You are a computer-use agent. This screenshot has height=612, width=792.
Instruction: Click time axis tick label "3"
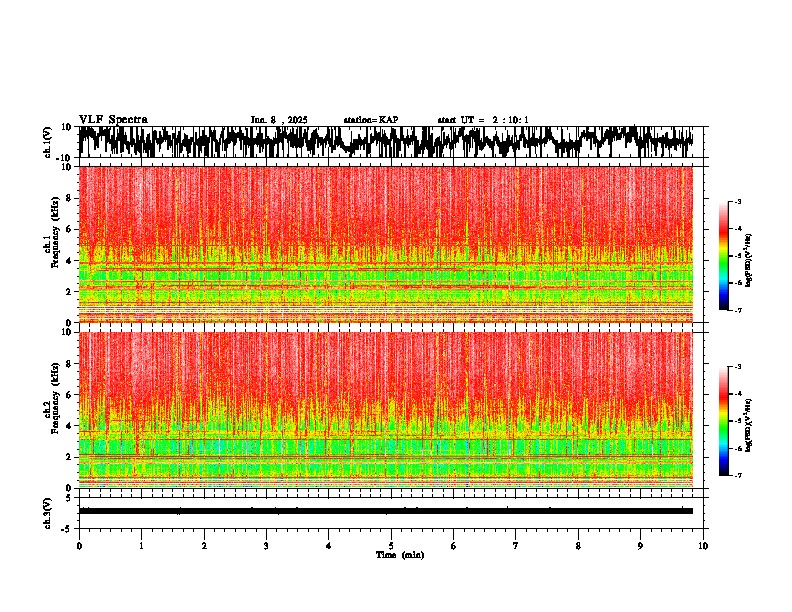click(x=266, y=546)
